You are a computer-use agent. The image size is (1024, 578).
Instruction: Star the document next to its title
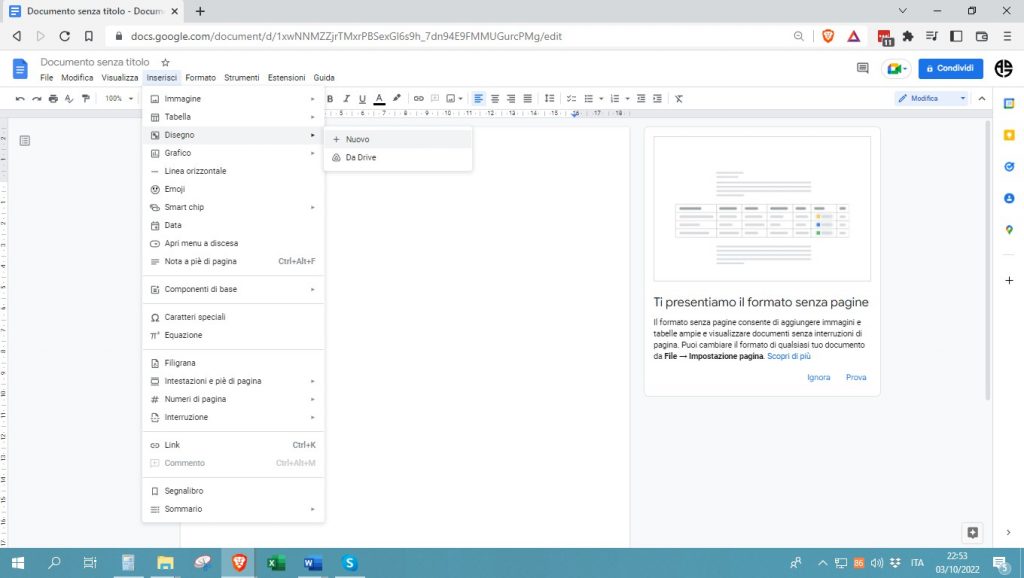tap(166, 62)
